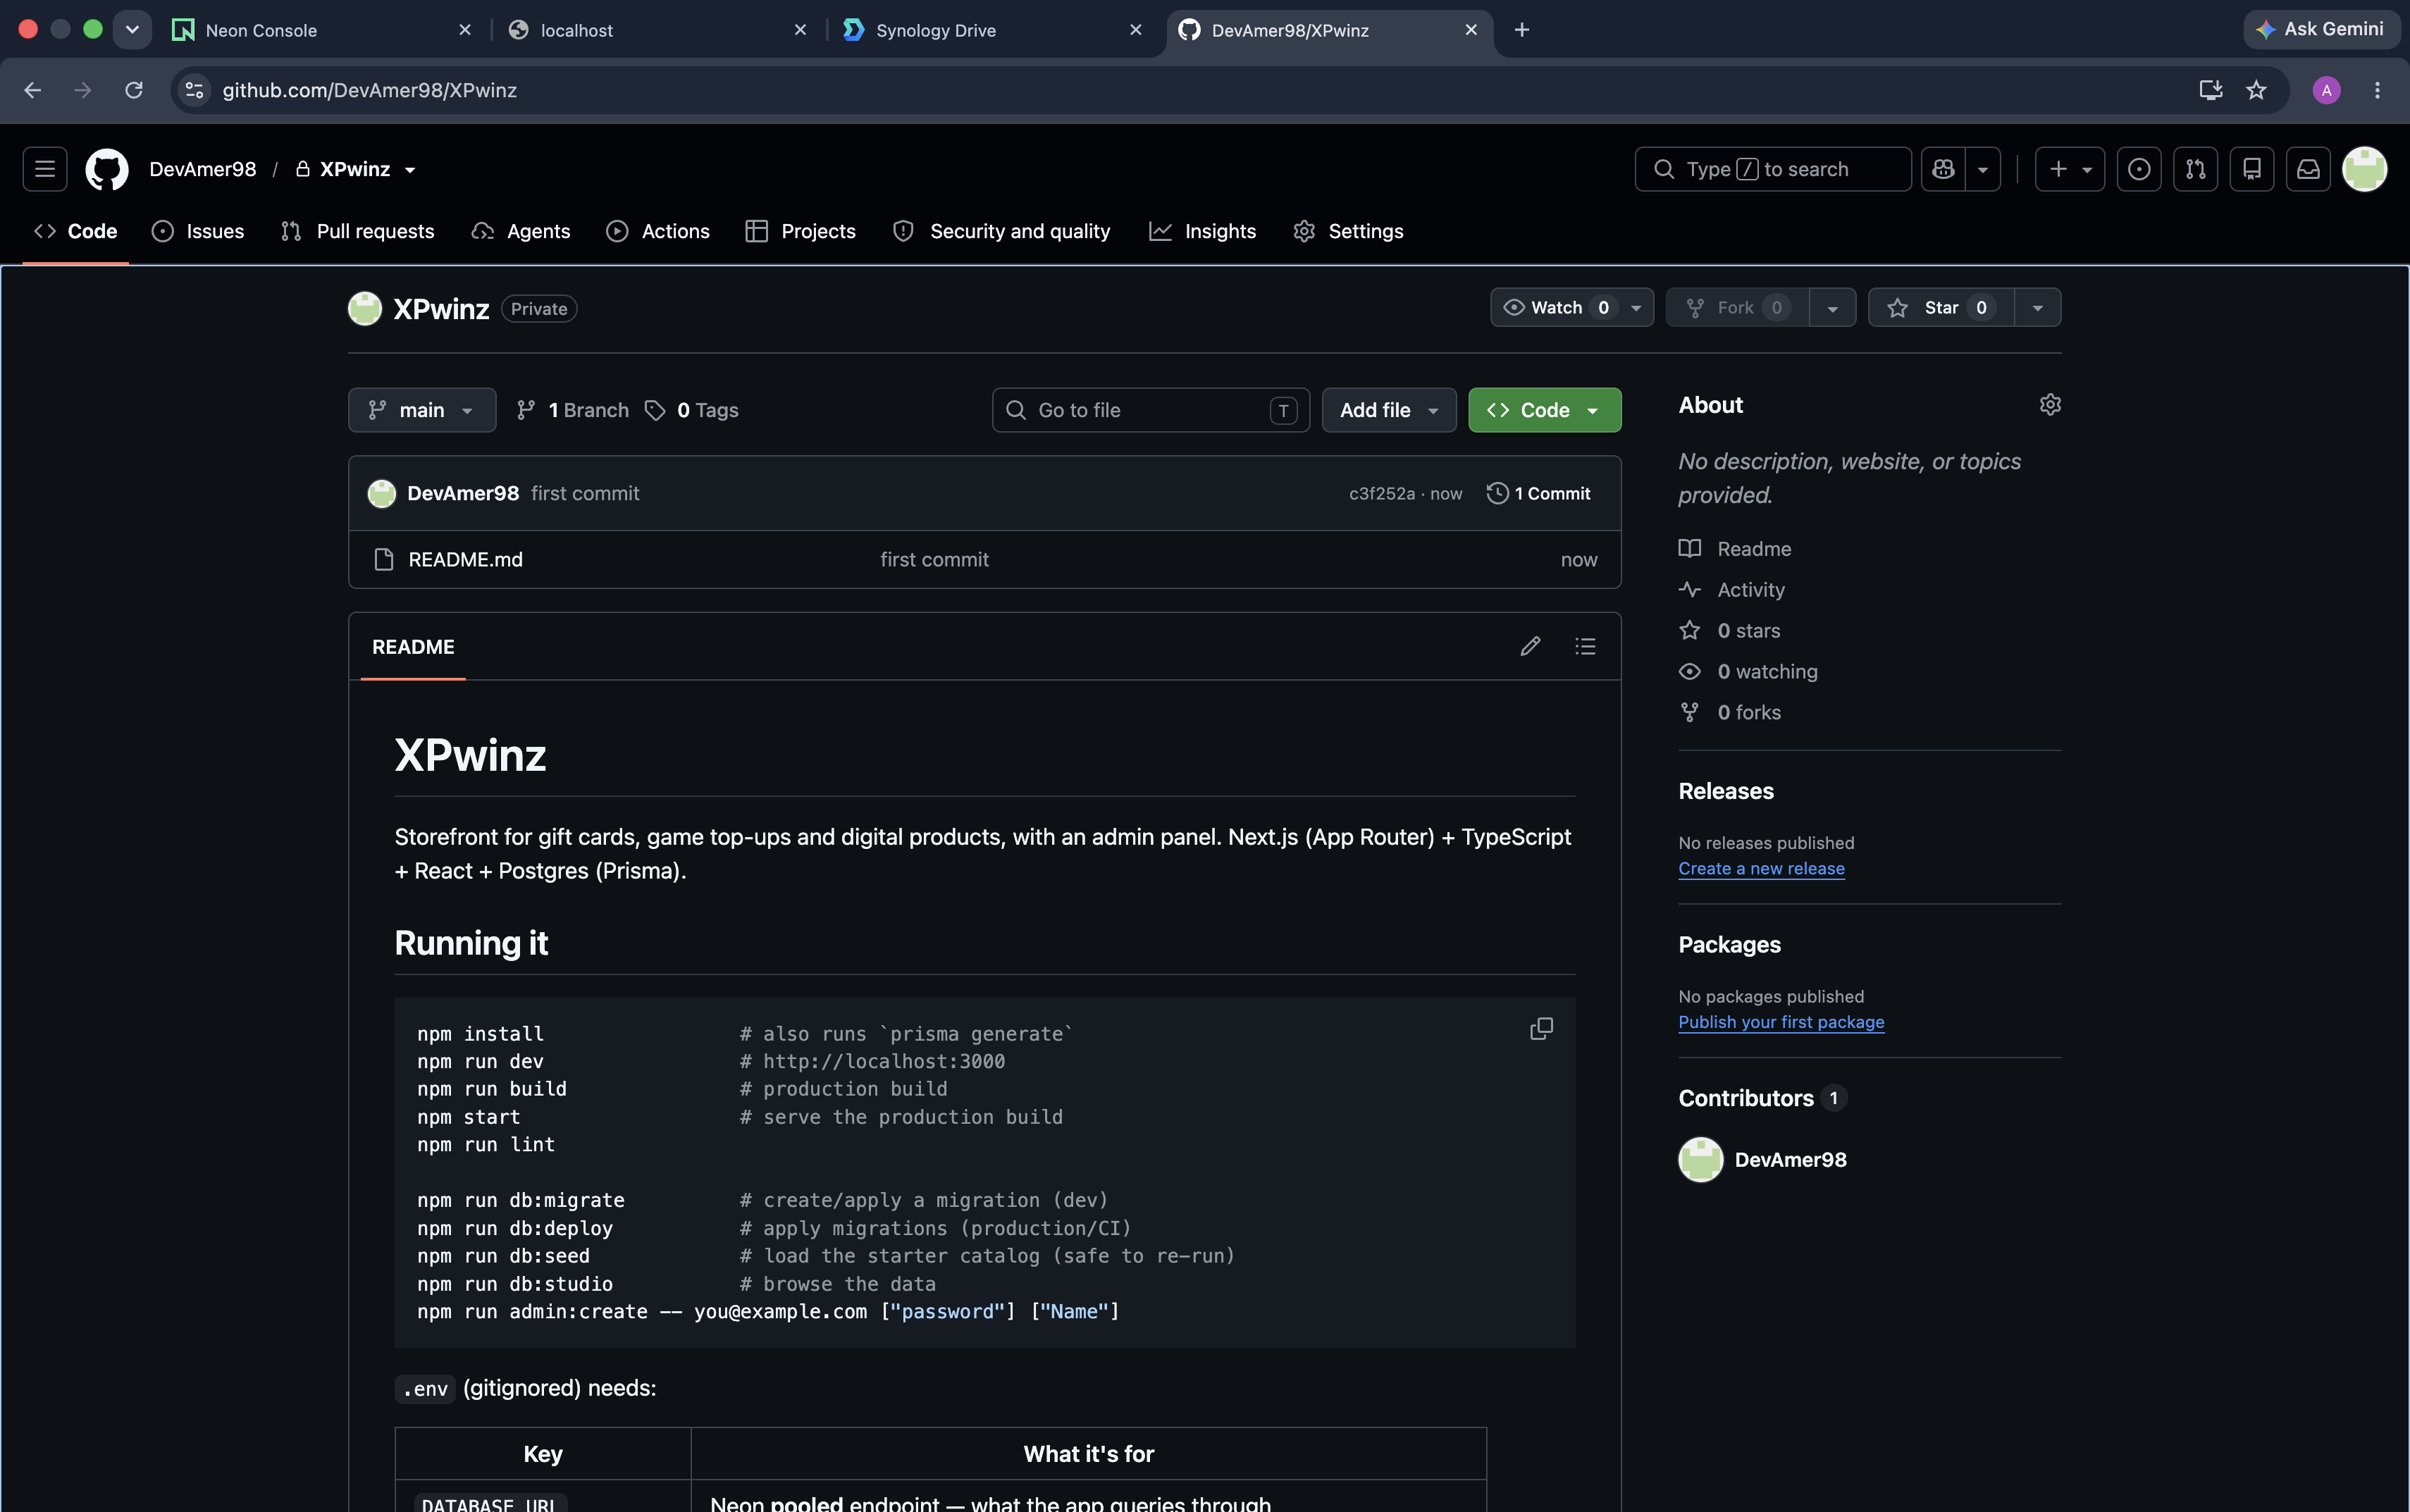Image resolution: width=2410 pixels, height=1512 pixels.
Task: Edit the README with the pencil icon
Action: click(1530, 646)
